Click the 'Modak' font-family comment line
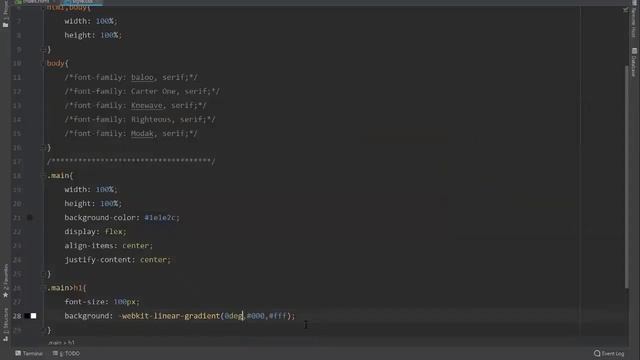Image resolution: width=640 pixels, height=360 pixels. coord(131,133)
